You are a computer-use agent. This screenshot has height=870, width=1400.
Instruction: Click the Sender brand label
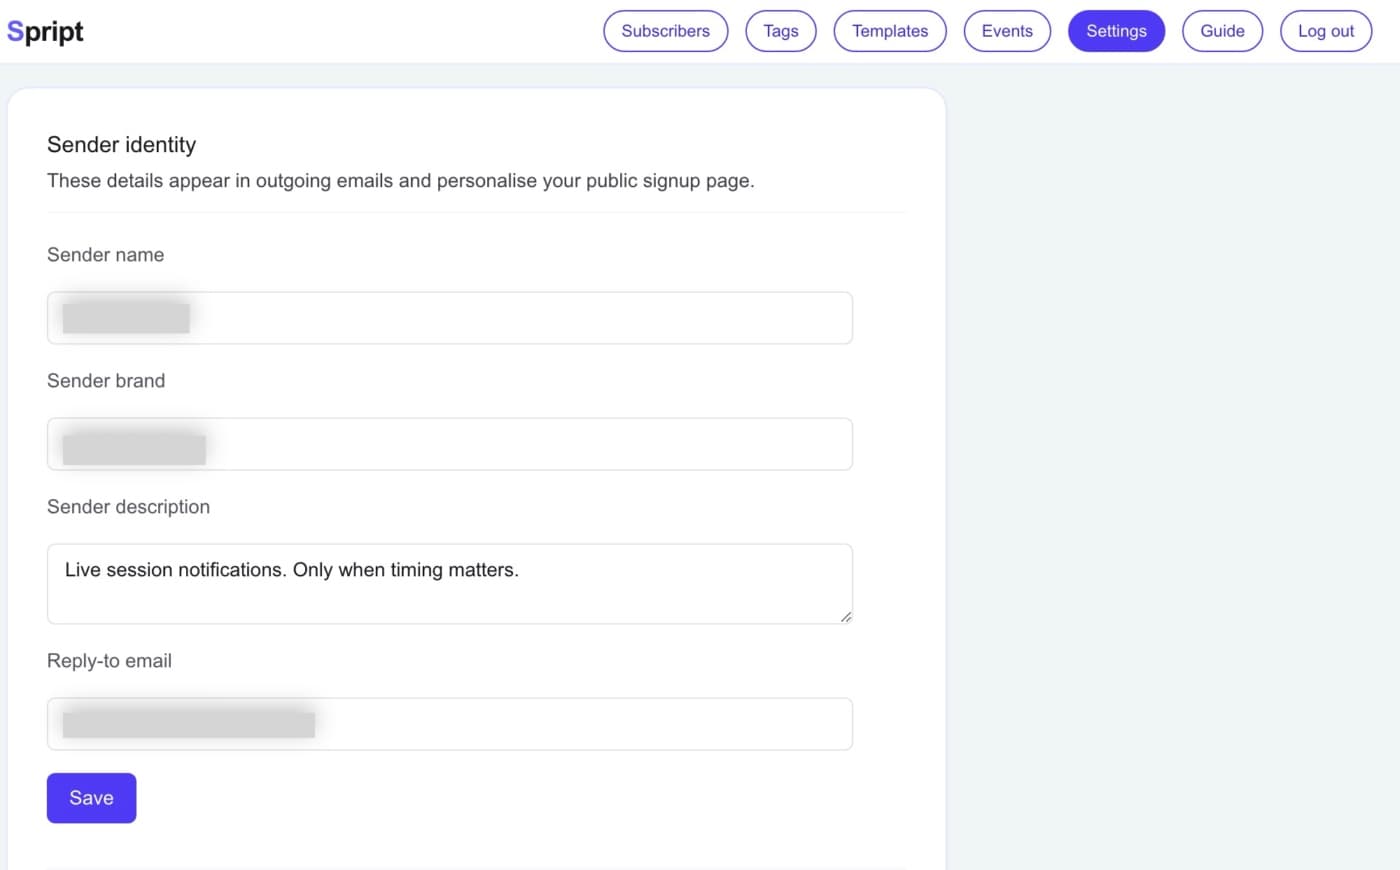pos(106,381)
